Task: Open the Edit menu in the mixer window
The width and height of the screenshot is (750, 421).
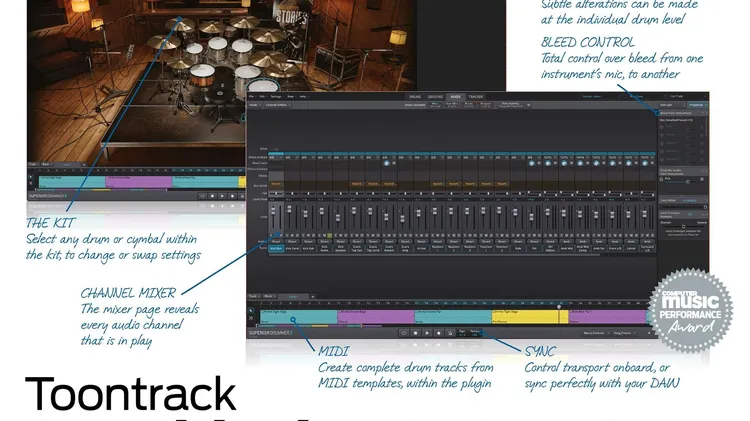Action: (263, 97)
